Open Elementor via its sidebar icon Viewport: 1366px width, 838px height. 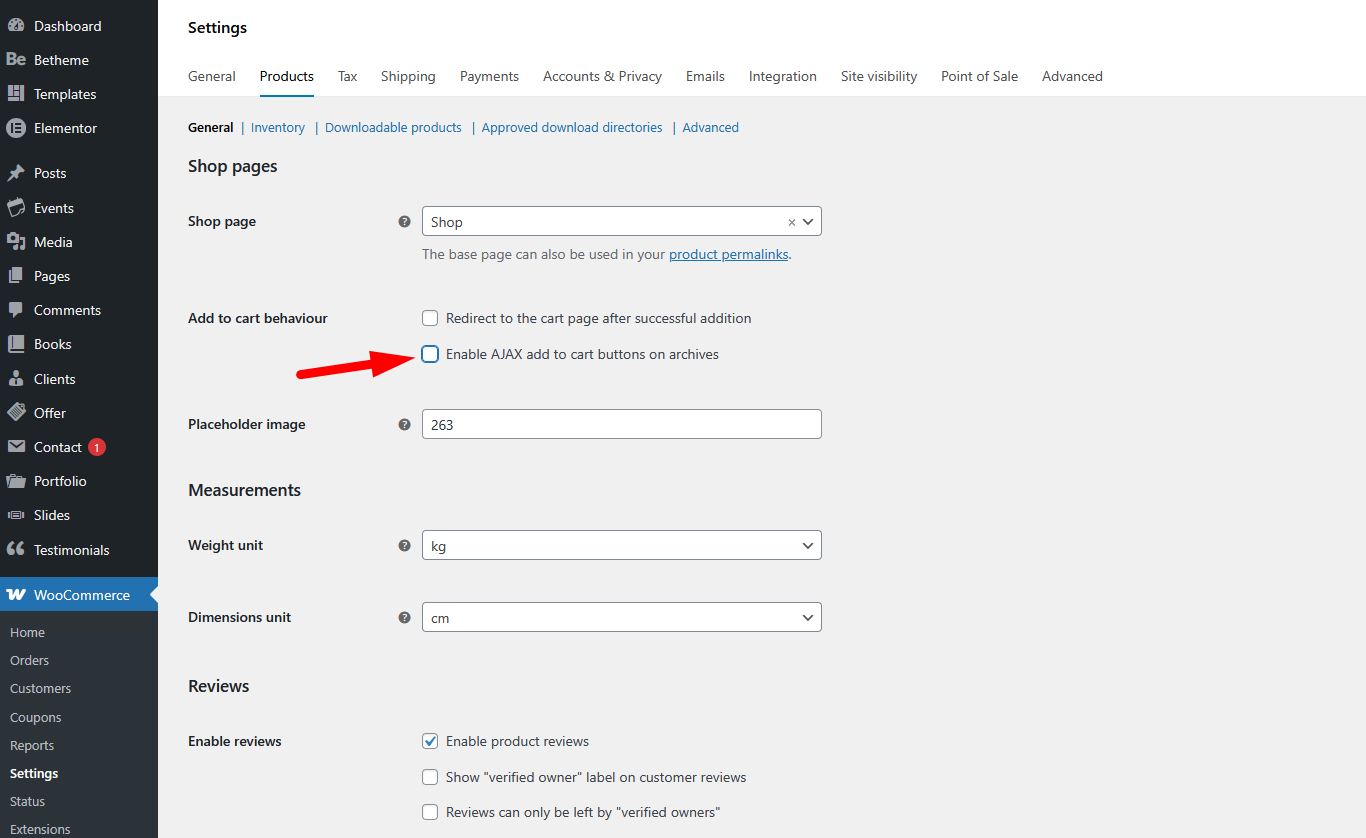tap(16, 128)
